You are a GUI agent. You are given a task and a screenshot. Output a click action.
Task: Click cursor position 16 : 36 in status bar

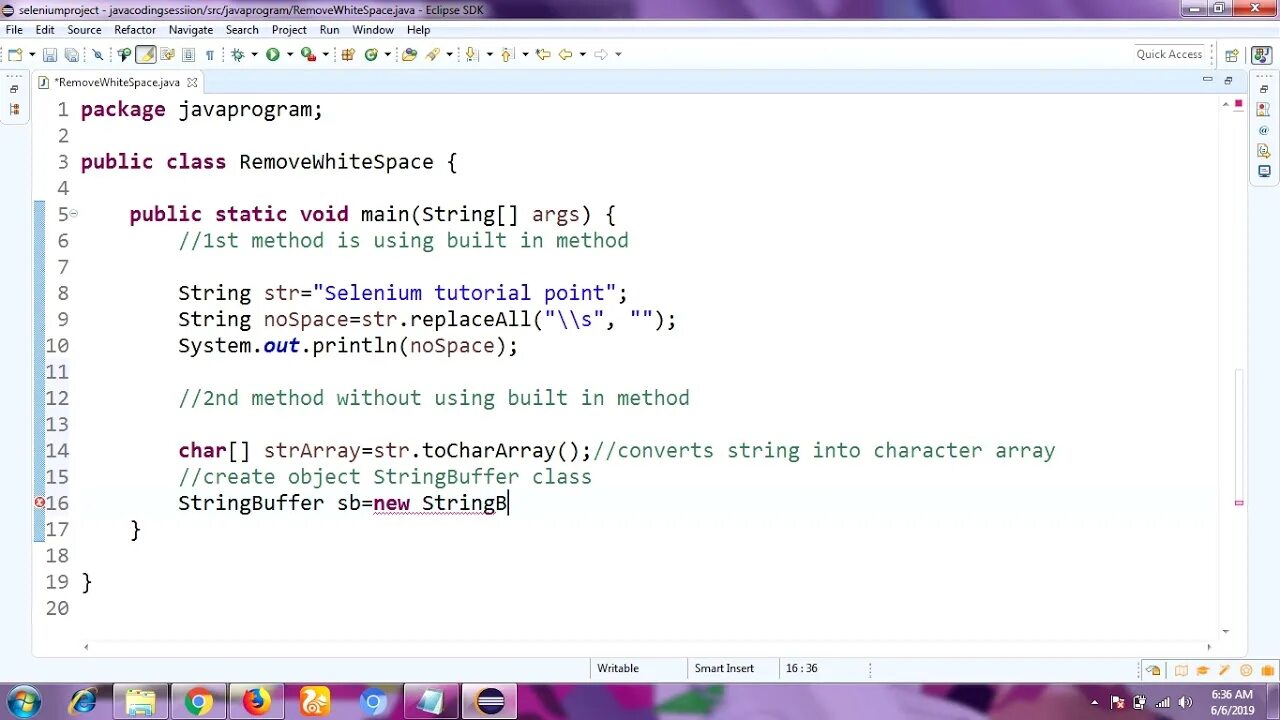click(802, 668)
